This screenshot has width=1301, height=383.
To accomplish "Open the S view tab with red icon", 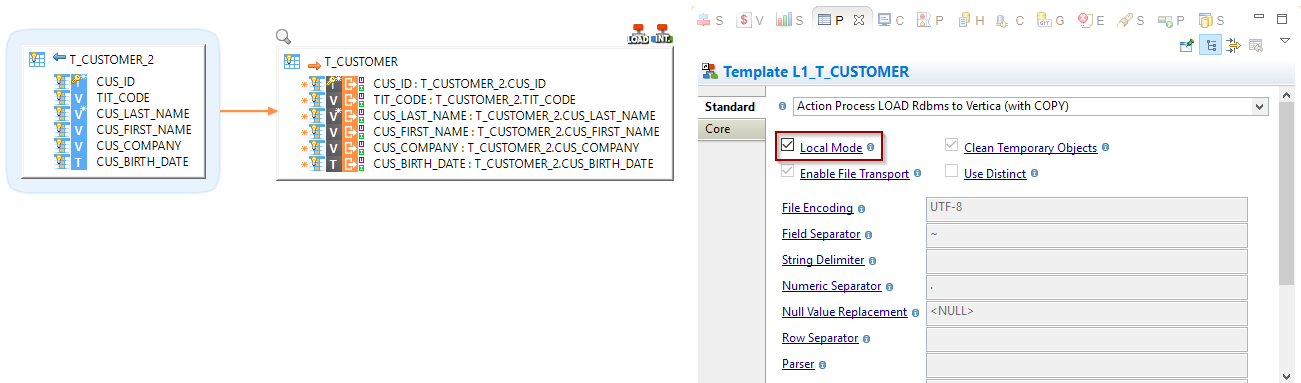I will click(710, 19).
